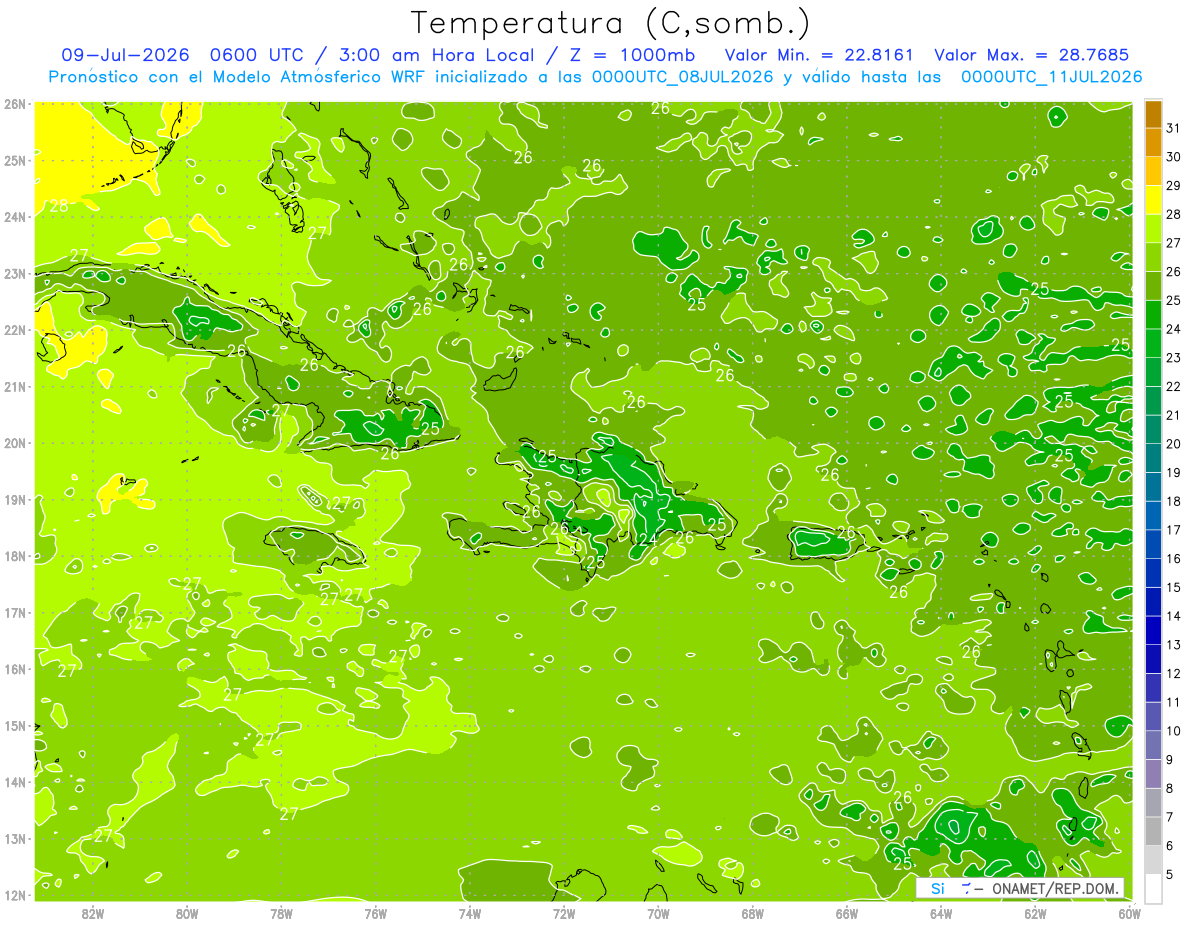1200x927 pixels.
Task: Pick the dark blue swatch between 13 and 14
Action: click(1153, 630)
